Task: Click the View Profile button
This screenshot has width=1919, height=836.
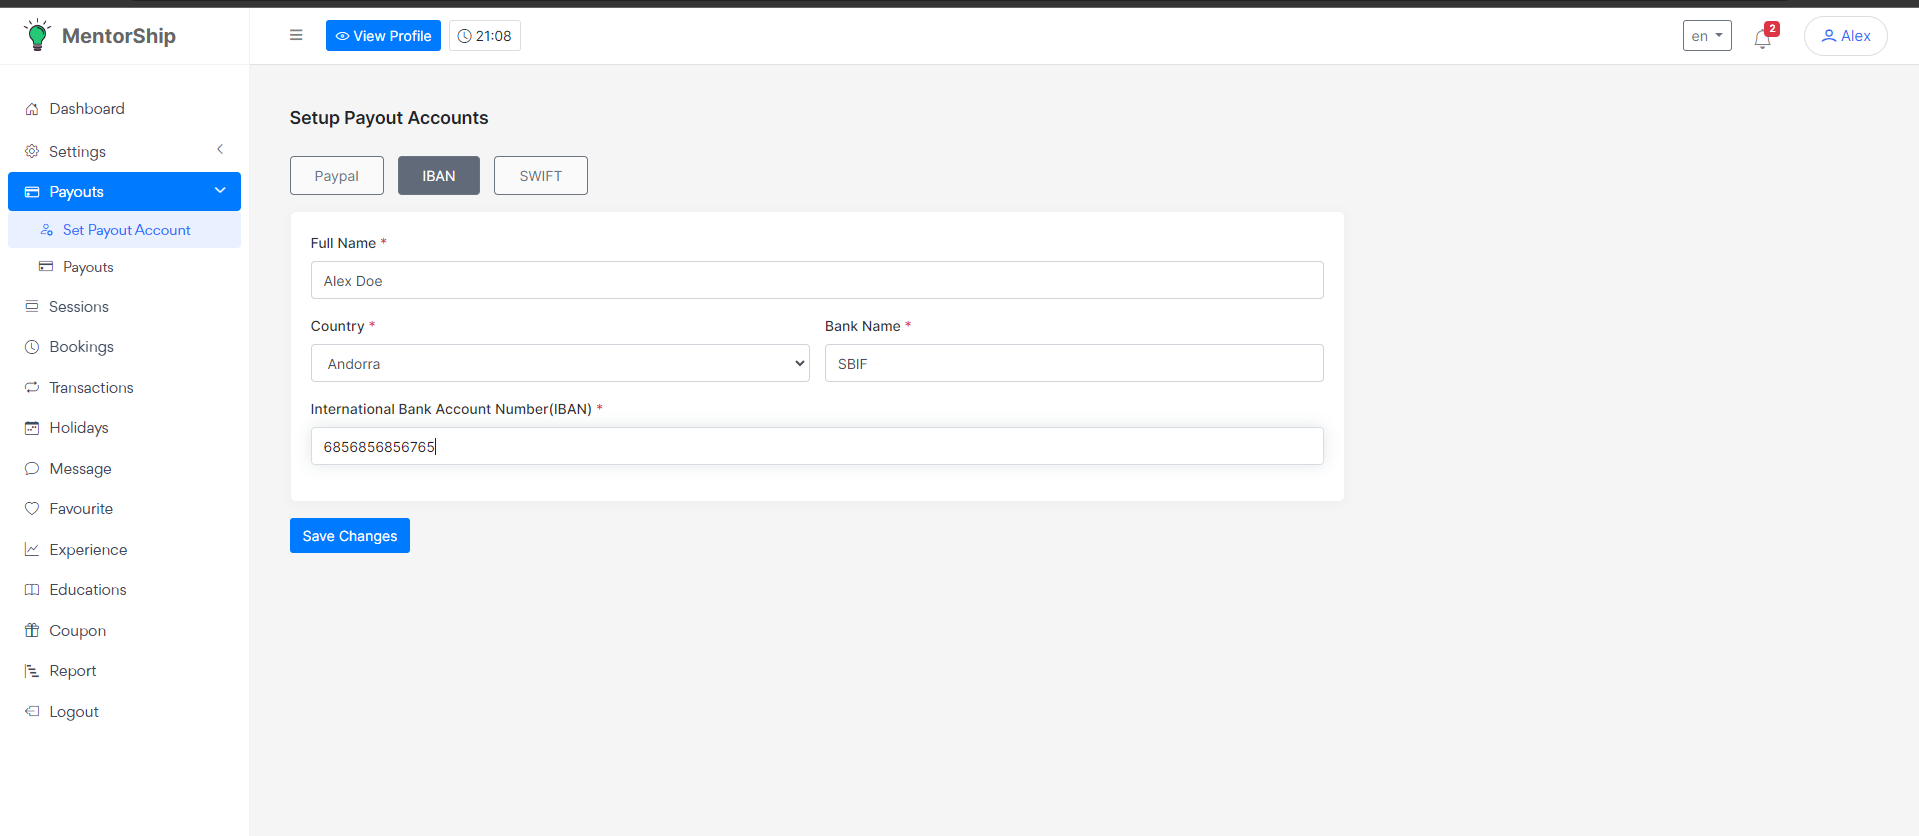Action: click(x=383, y=36)
